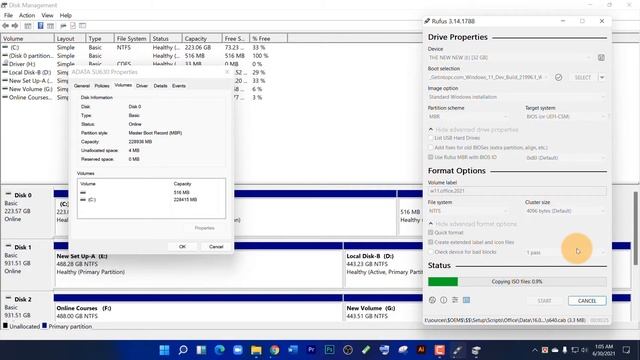640x360 pixels.
Task: Toggle Add fixes for old BIOSes checkbox
Action: pyautogui.click(x=431, y=147)
